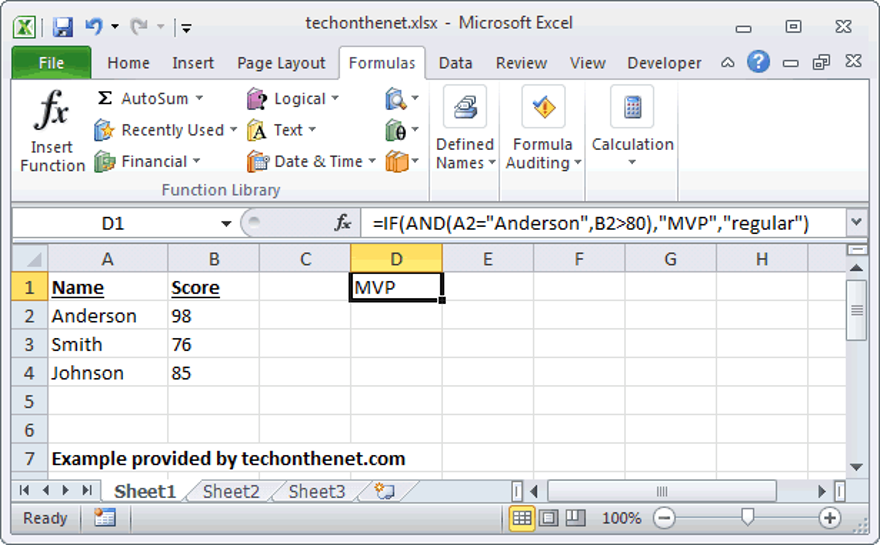Open the Text functions library
Viewport: 880px width, 546px height.
281,130
